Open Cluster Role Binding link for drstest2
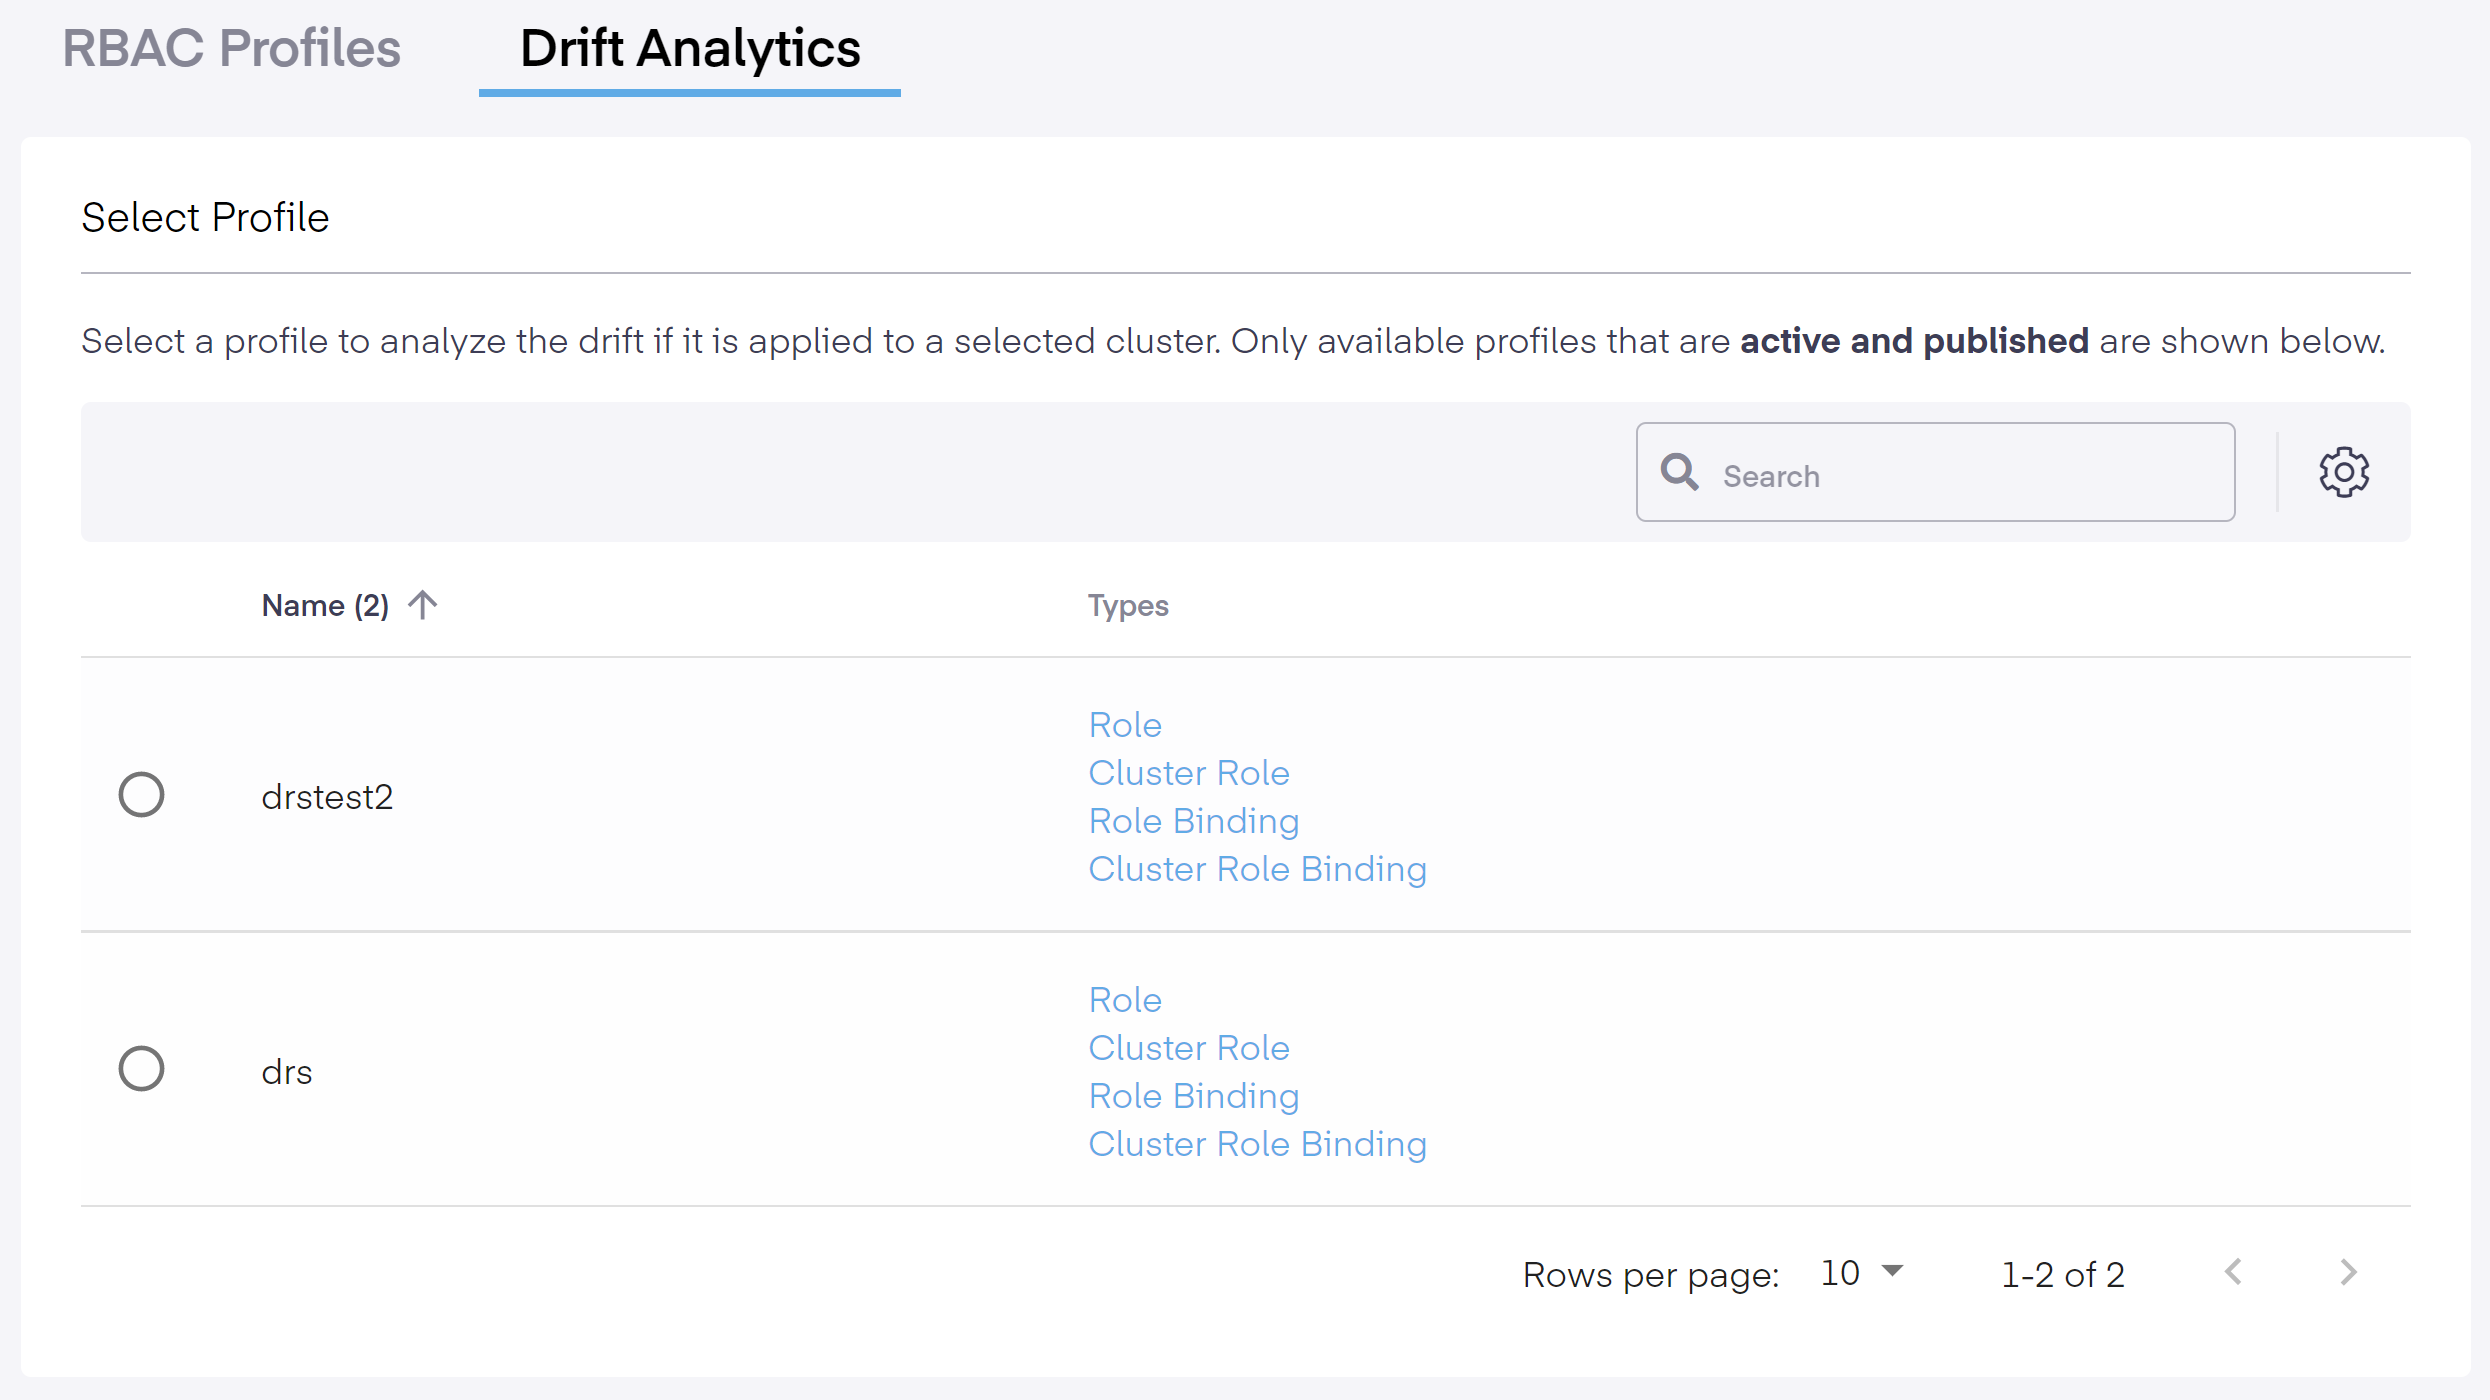Screen dimensions: 2490x1400 tap(1257, 869)
